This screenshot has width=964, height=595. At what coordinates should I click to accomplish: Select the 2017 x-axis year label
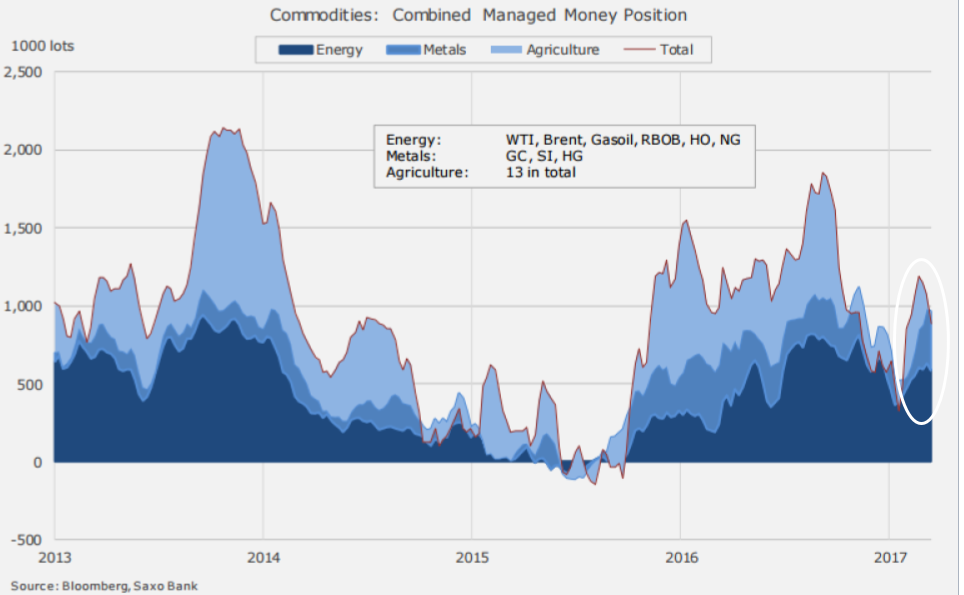(889, 555)
